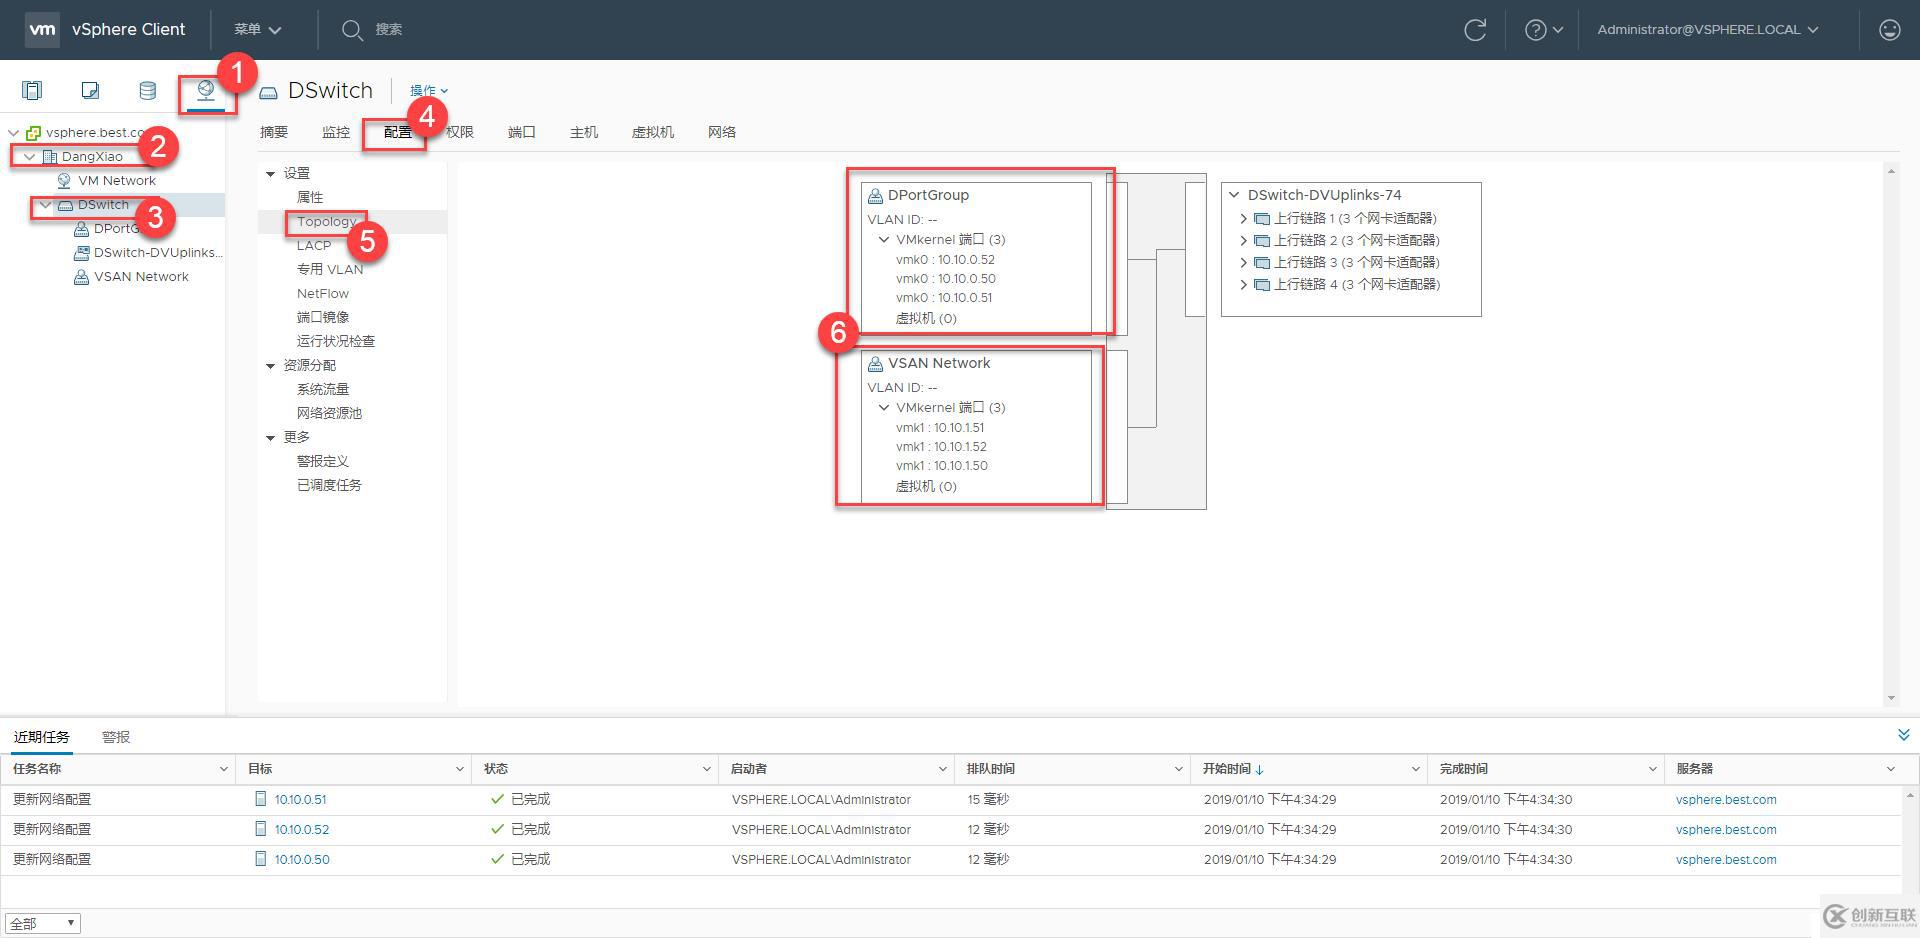Switch to the 权限 tab
Screen dimensions: 1920x938
click(460, 132)
